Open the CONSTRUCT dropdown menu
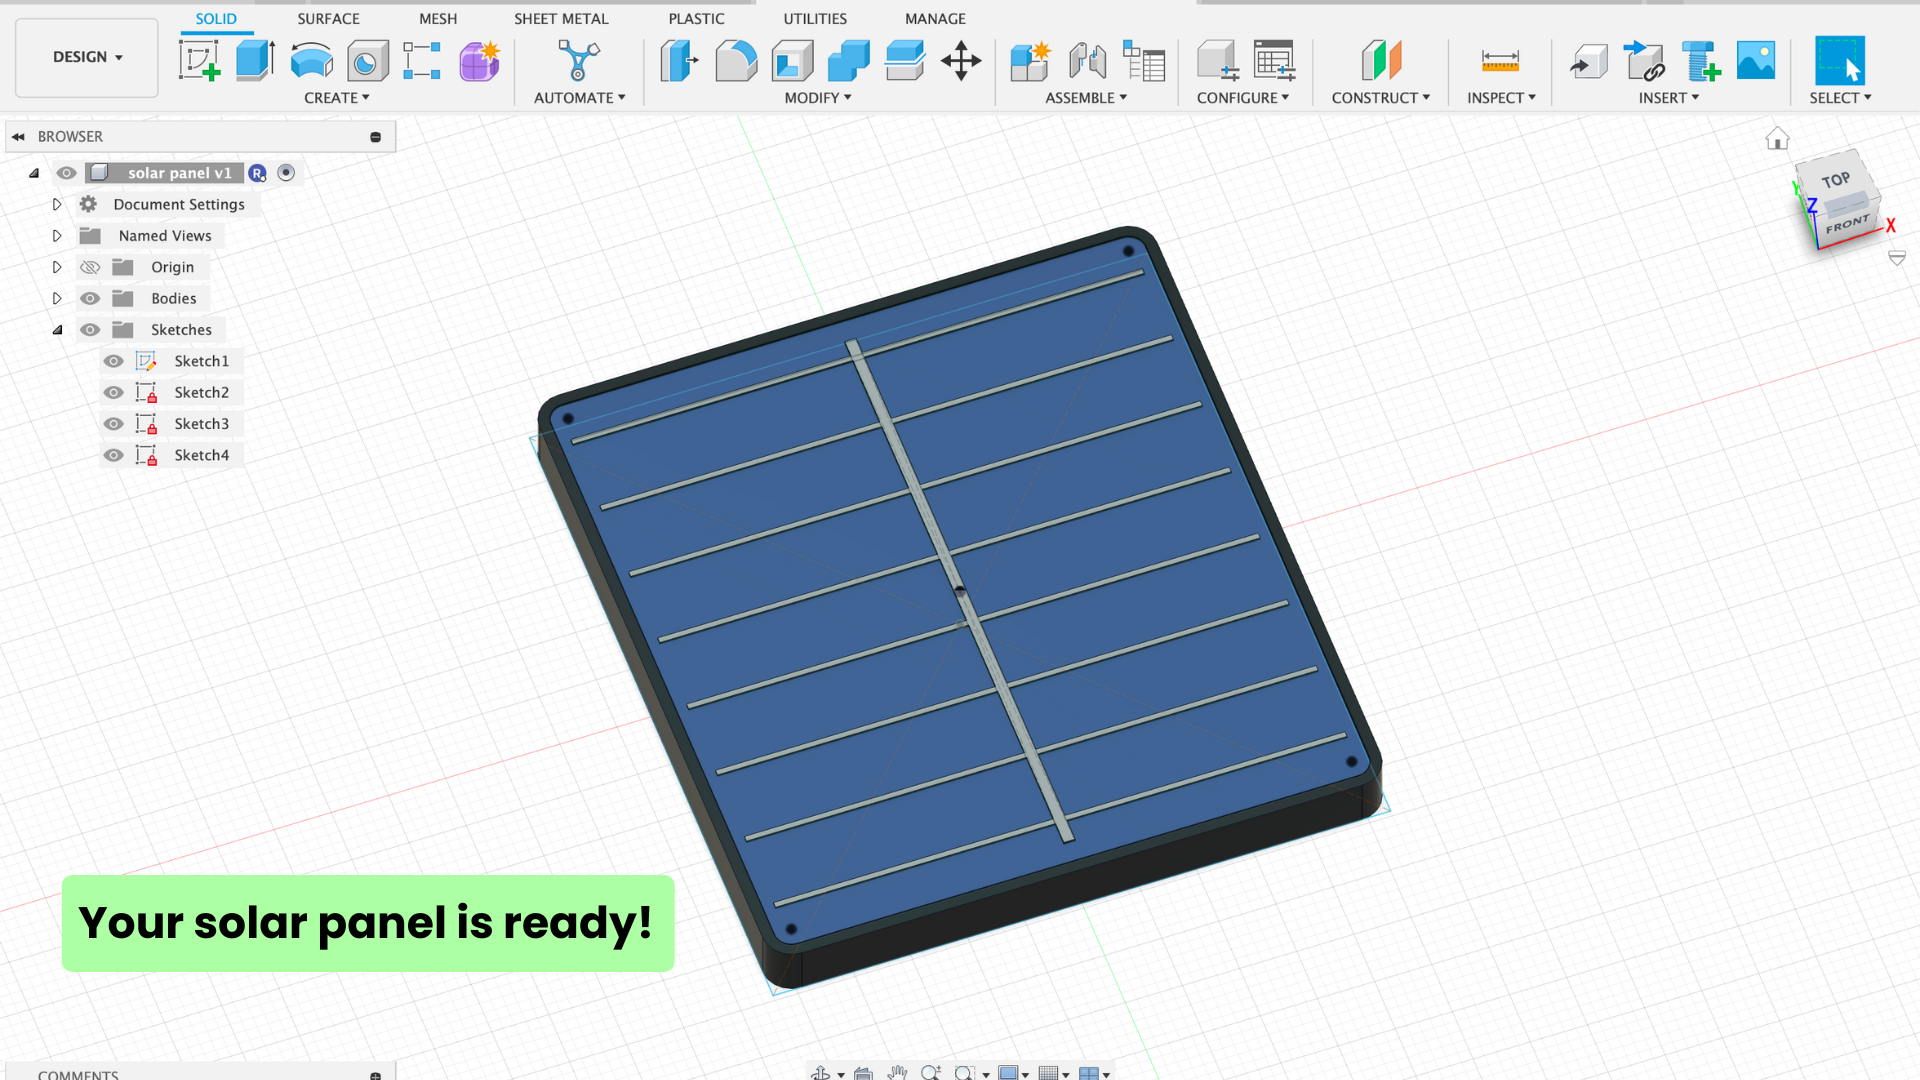The height and width of the screenshot is (1080, 1920). [1381, 98]
